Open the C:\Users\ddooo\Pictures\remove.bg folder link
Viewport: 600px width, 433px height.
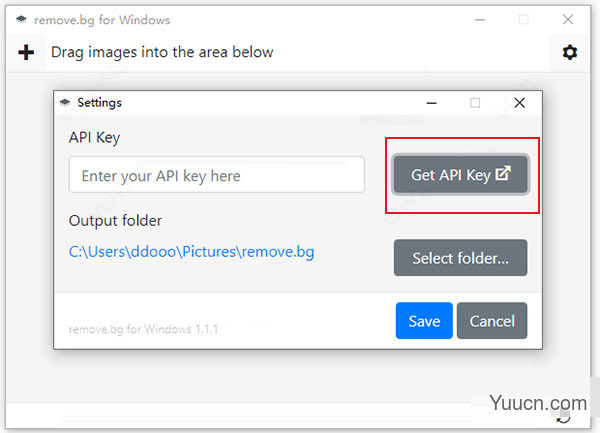click(191, 252)
